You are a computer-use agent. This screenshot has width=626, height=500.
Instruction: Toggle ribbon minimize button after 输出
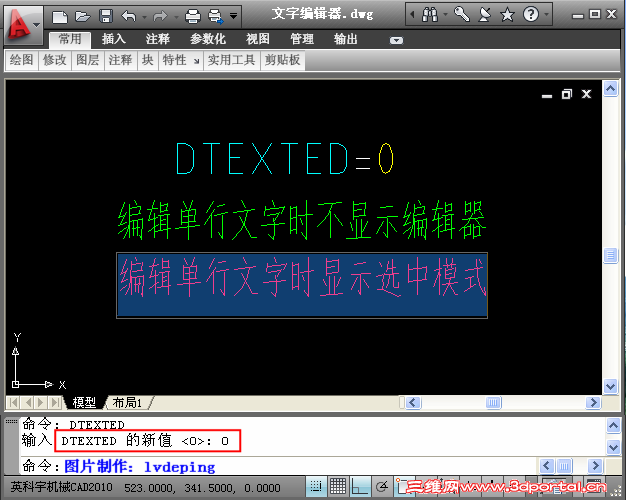396,40
